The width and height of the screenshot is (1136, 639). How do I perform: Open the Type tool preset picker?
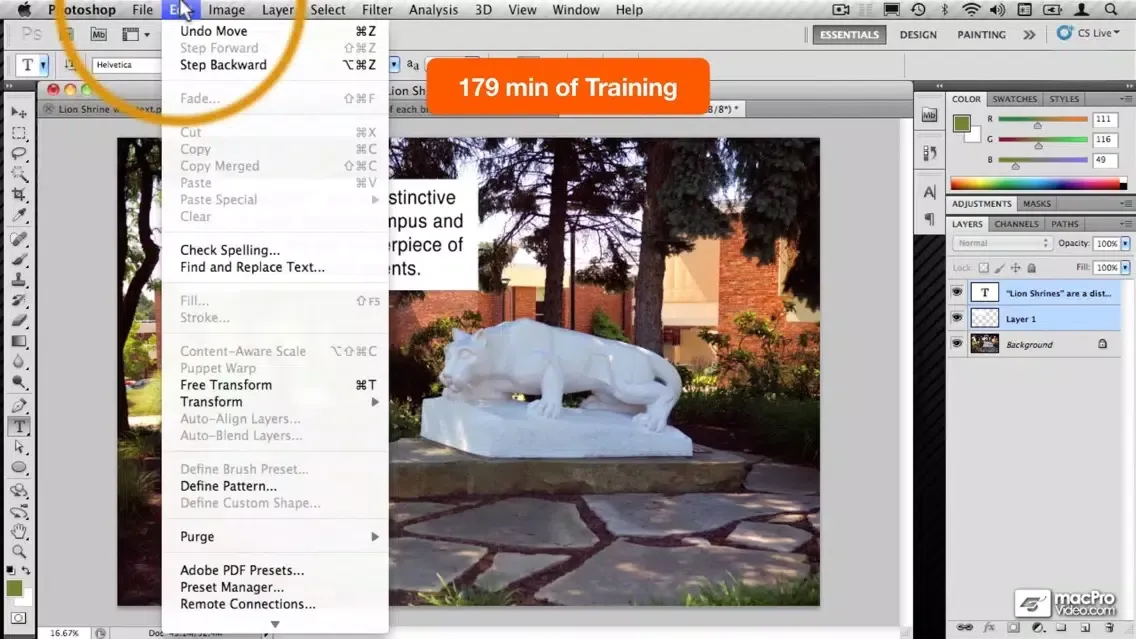(43, 65)
